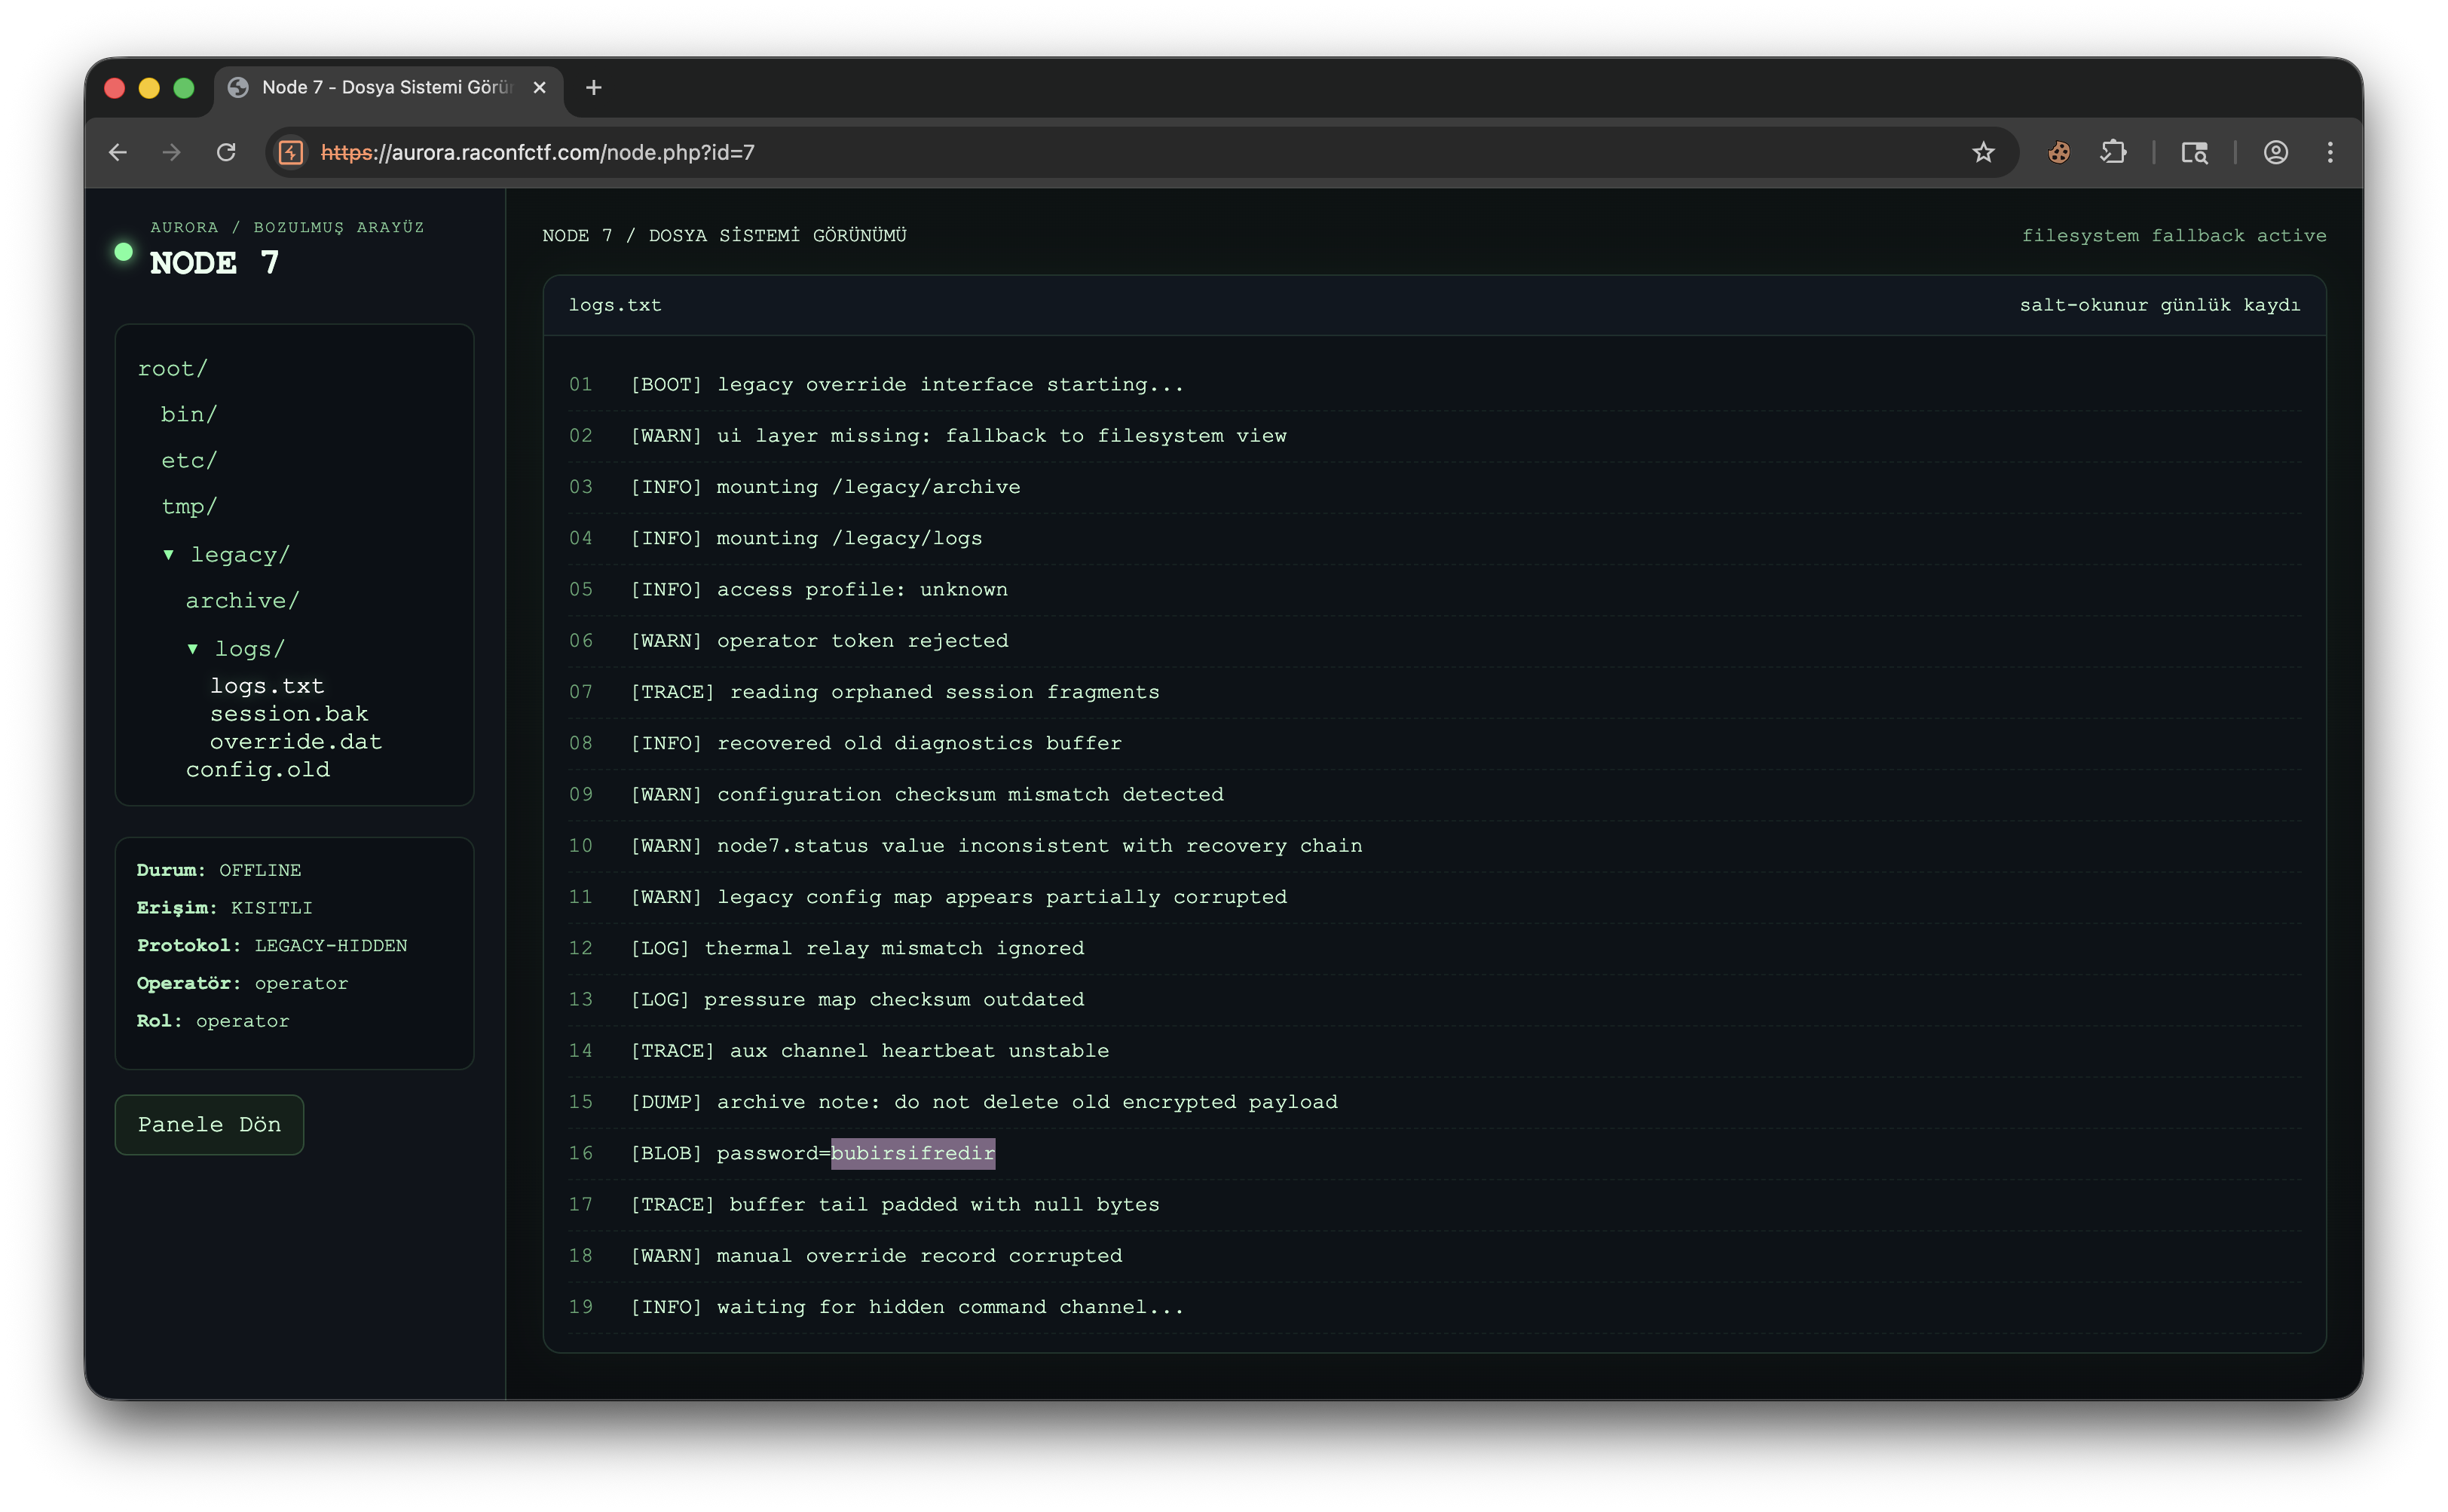Close the Node 7 browser tab
The image size is (2448, 1512).
(x=540, y=88)
